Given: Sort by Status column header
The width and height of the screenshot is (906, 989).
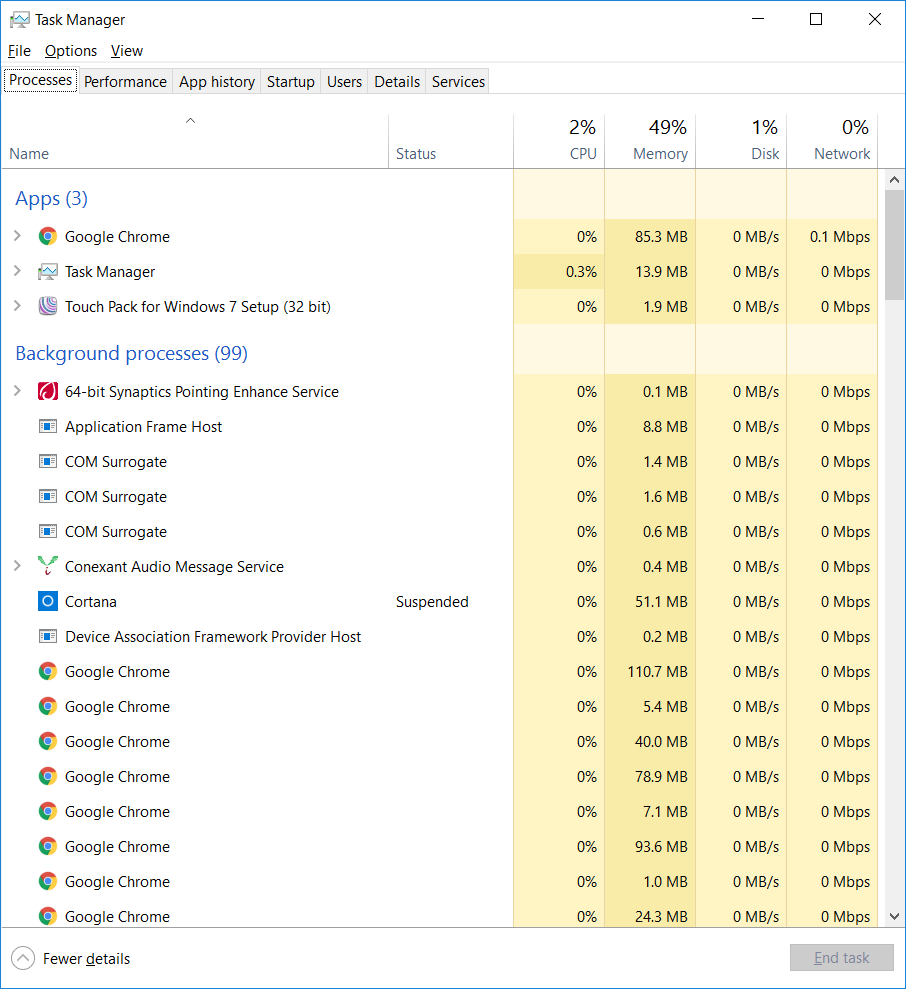Looking at the screenshot, I should point(450,141).
